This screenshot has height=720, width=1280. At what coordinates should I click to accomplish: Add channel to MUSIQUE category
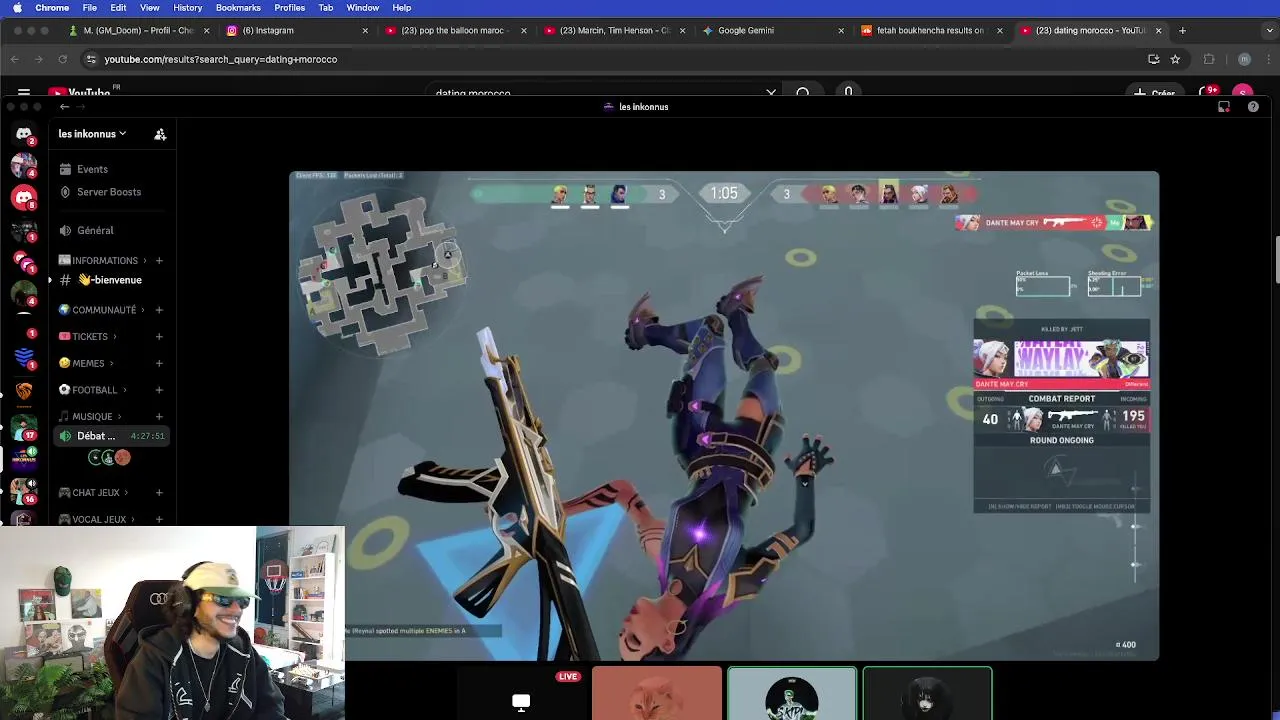click(x=159, y=417)
